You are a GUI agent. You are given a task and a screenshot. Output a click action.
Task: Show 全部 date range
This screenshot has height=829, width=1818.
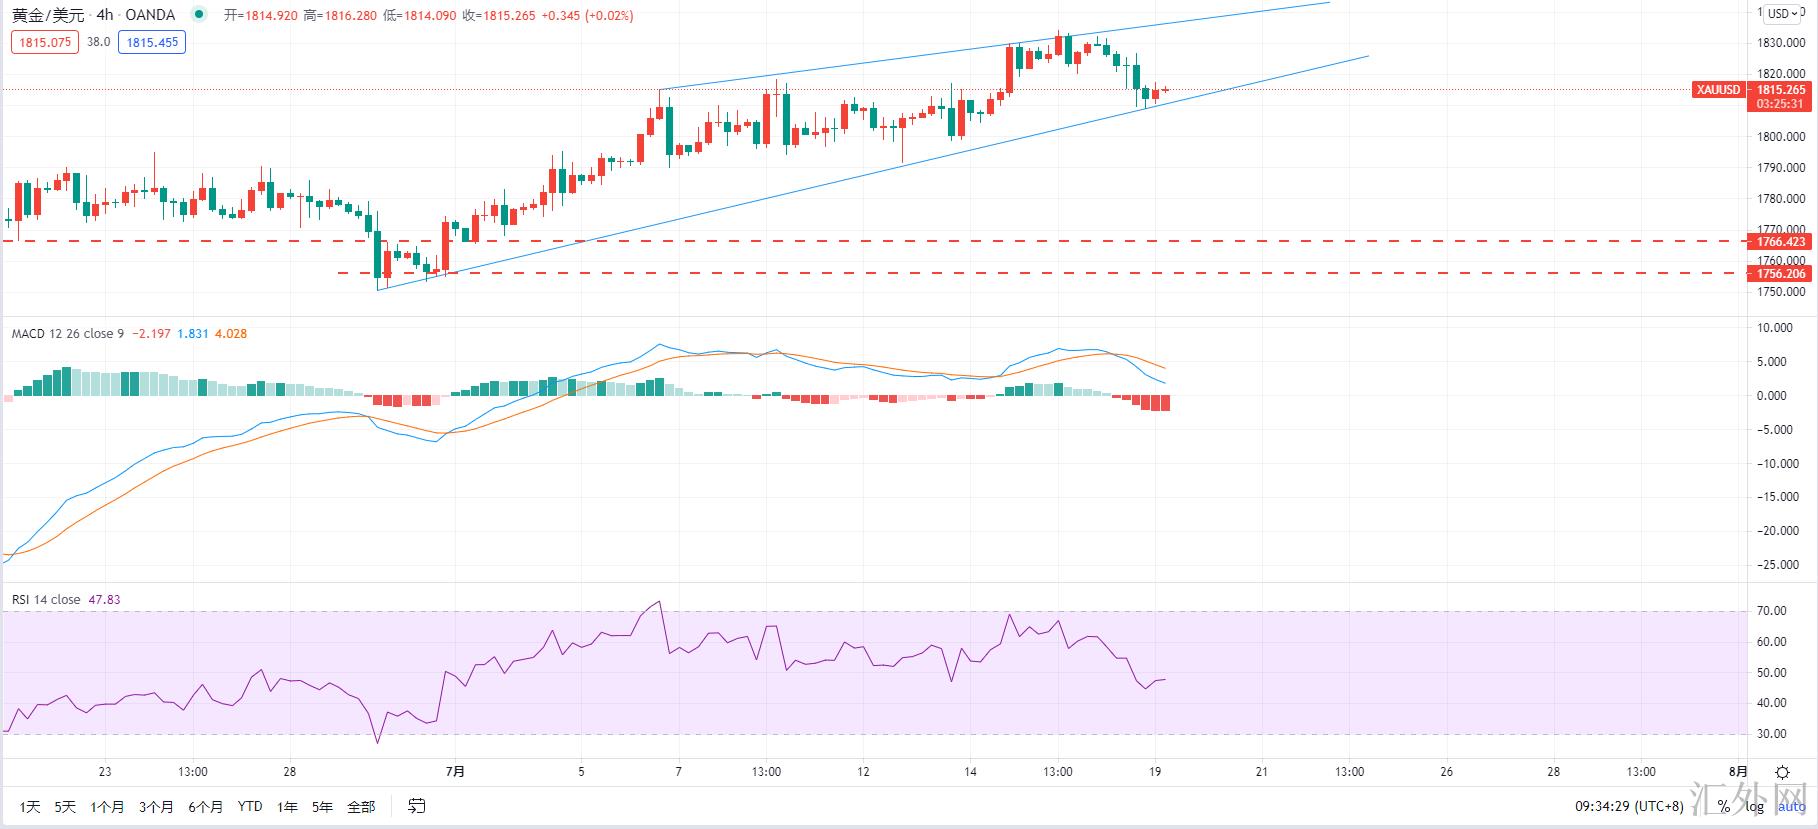tap(361, 806)
